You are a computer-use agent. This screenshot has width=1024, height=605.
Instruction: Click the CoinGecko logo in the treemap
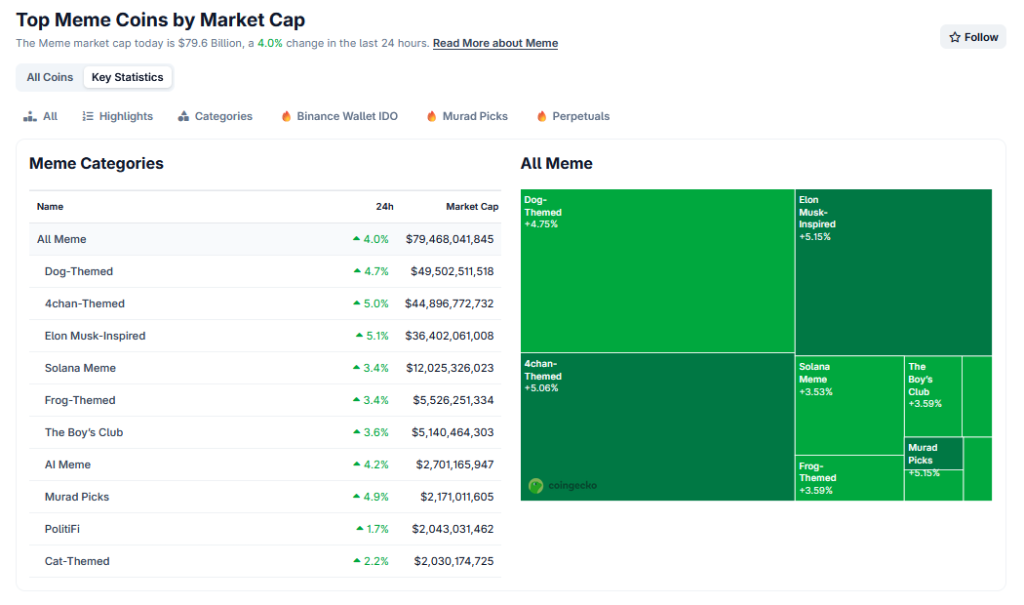pyautogui.click(x=537, y=486)
